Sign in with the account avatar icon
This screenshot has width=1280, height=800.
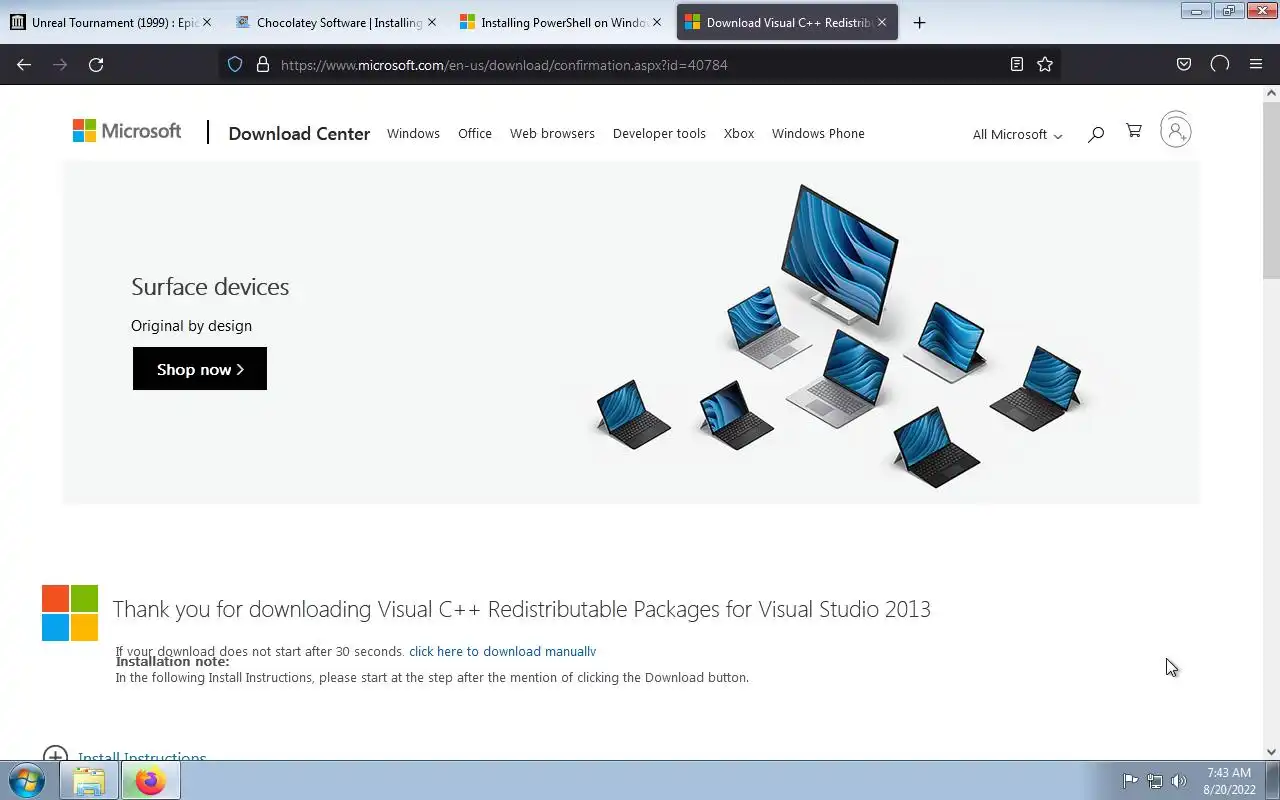tap(1176, 130)
